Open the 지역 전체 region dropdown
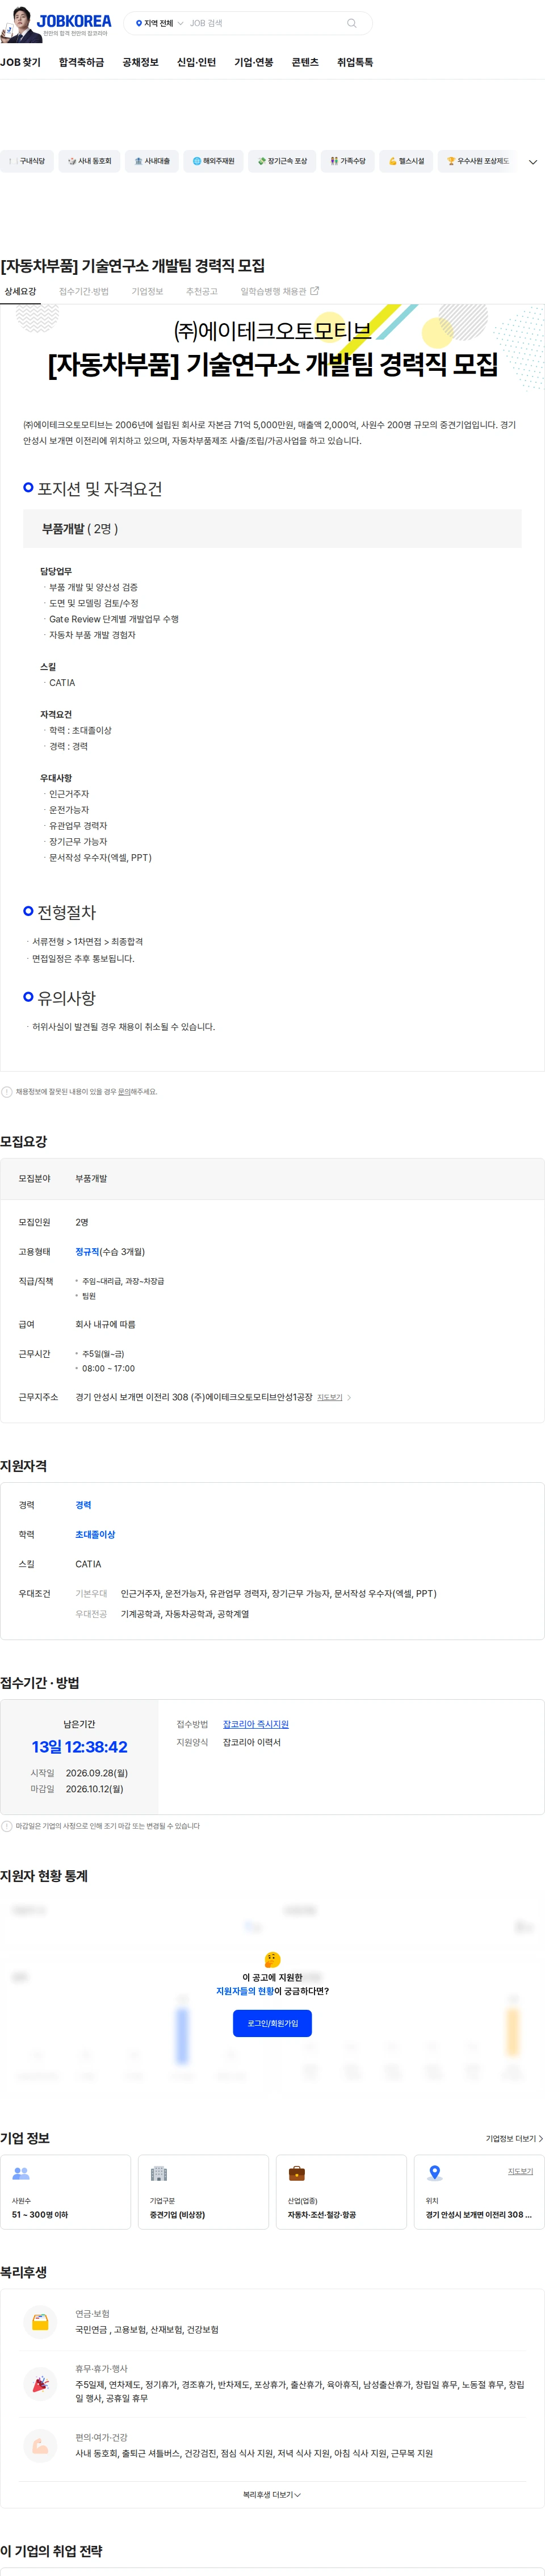 click(159, 23)
